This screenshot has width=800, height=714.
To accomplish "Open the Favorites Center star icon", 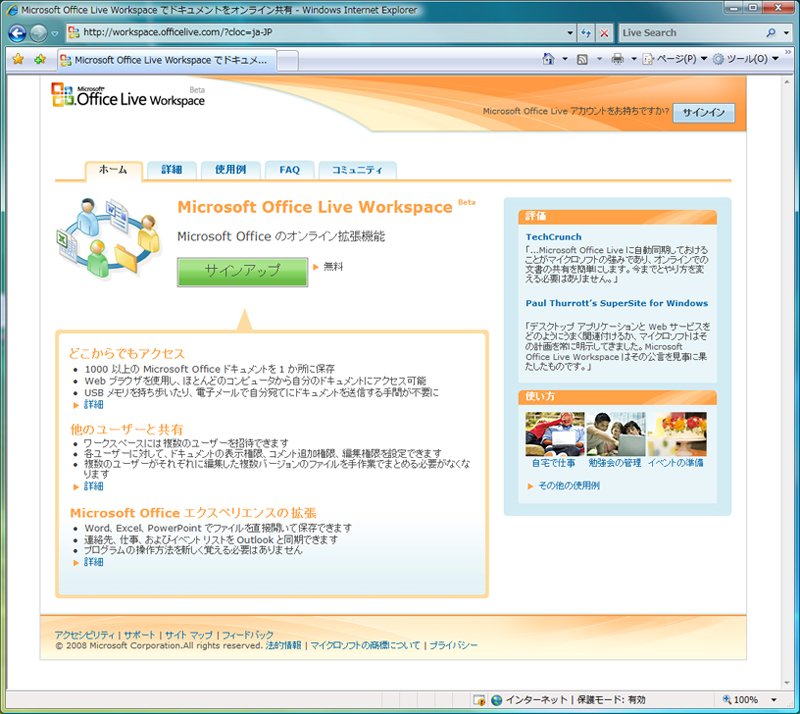I will click(18, 59).
